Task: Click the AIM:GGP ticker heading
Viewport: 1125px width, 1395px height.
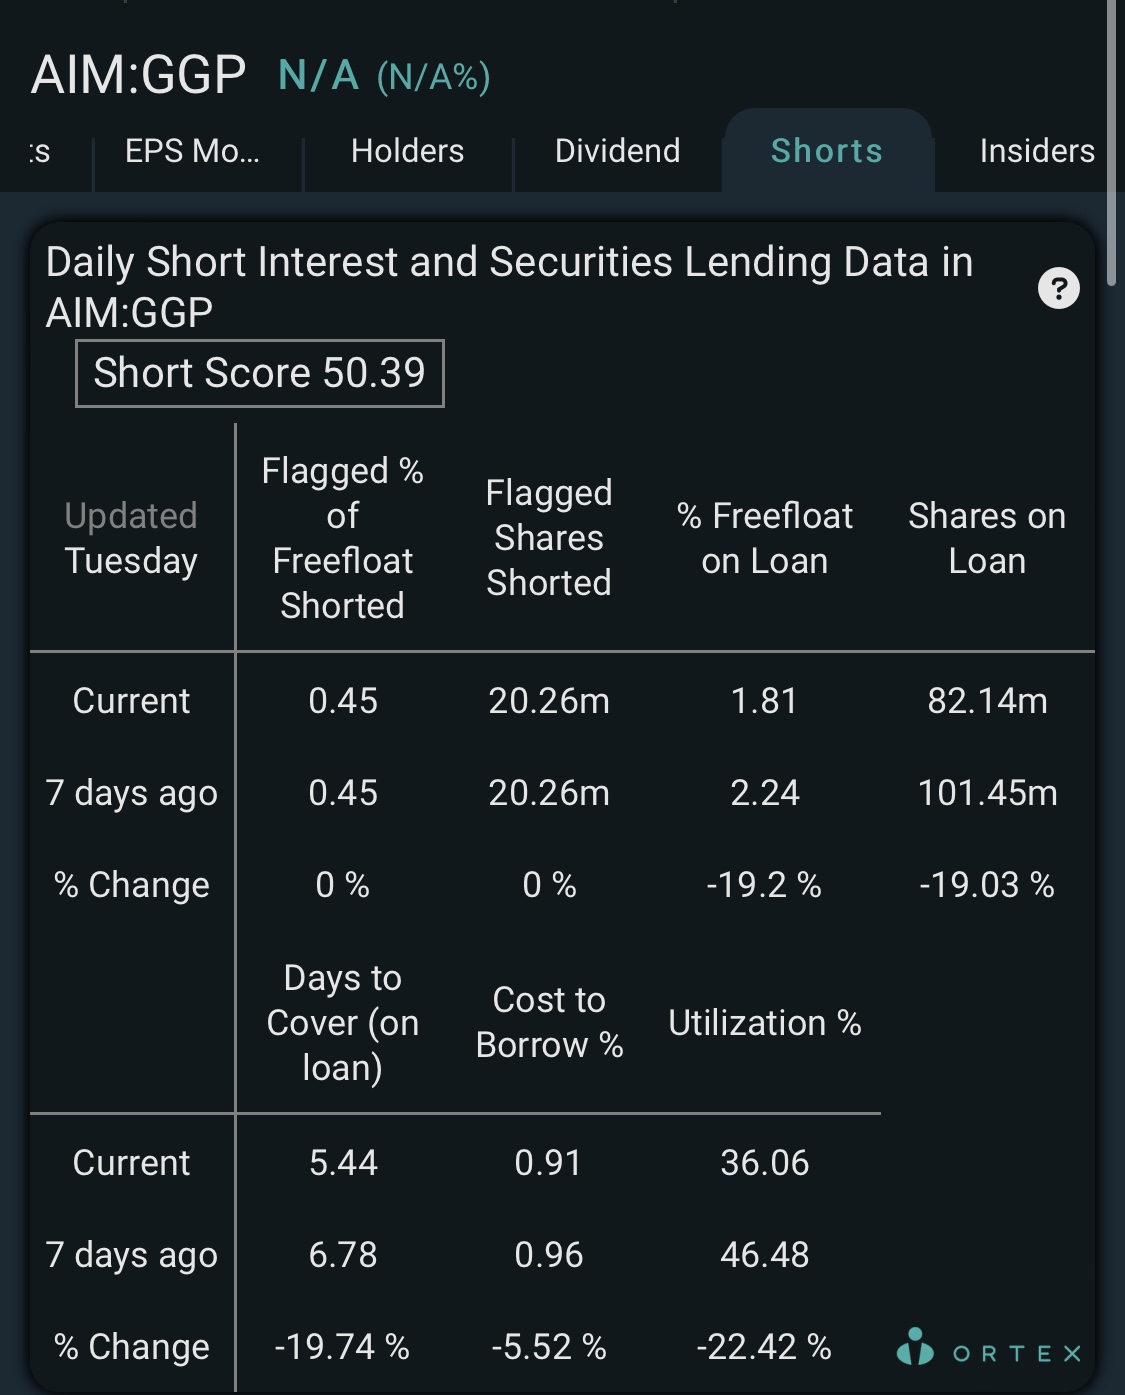Action: (x=138, y=74)
